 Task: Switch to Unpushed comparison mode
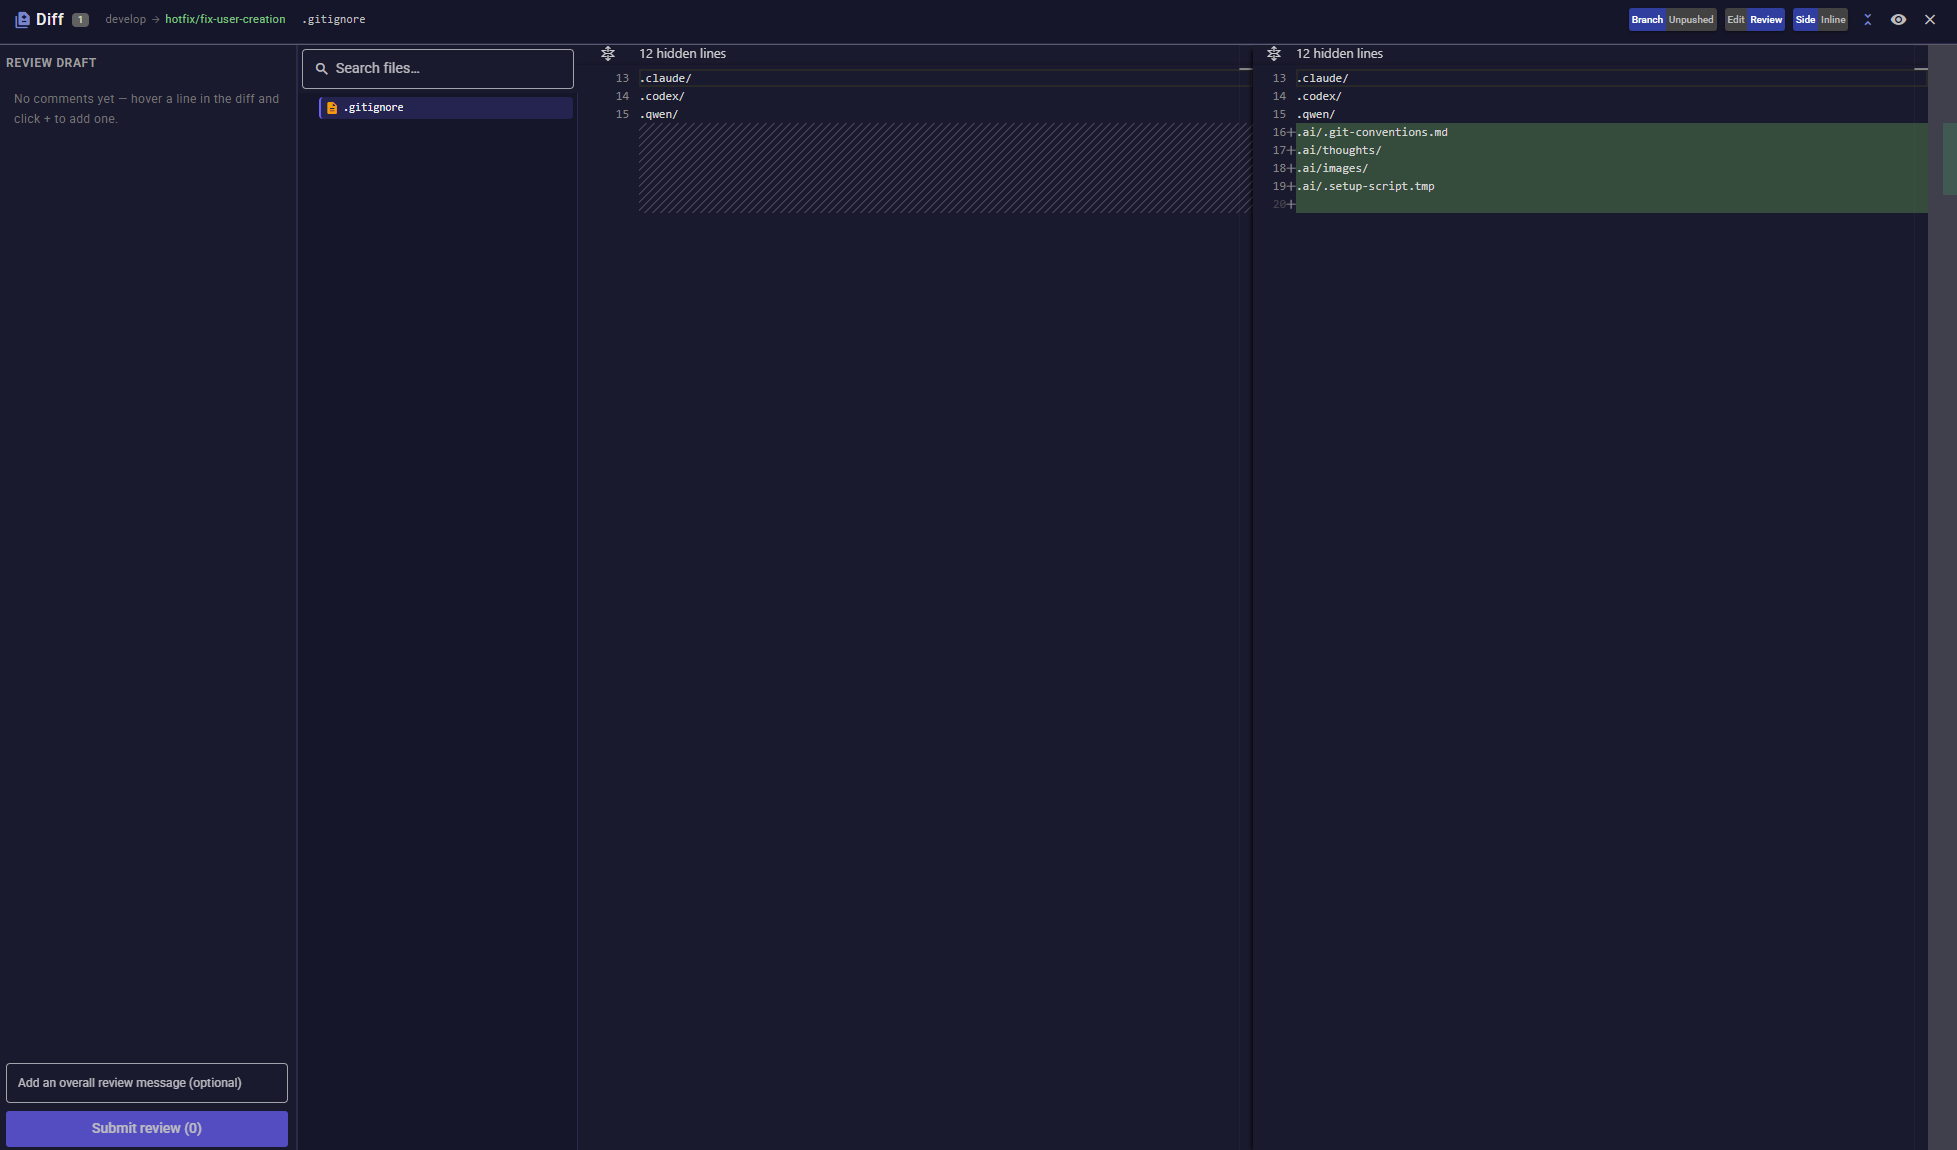click(1691, 20)
